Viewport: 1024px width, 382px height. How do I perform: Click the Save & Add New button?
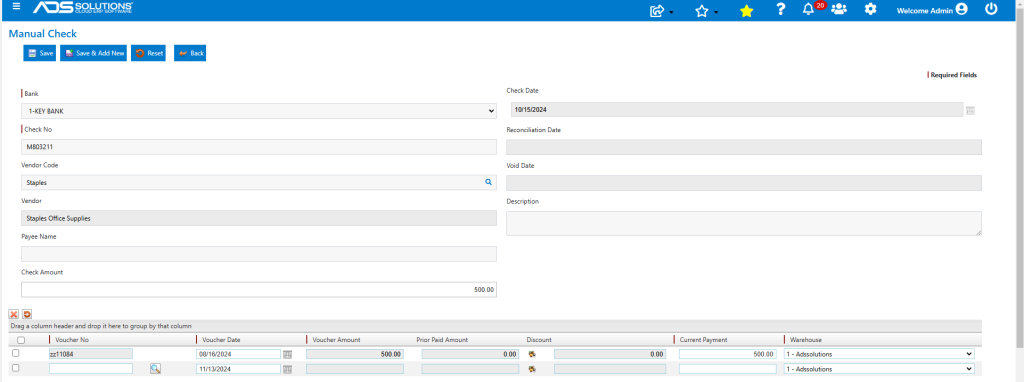pyautogui.click(x=93, y=54)
